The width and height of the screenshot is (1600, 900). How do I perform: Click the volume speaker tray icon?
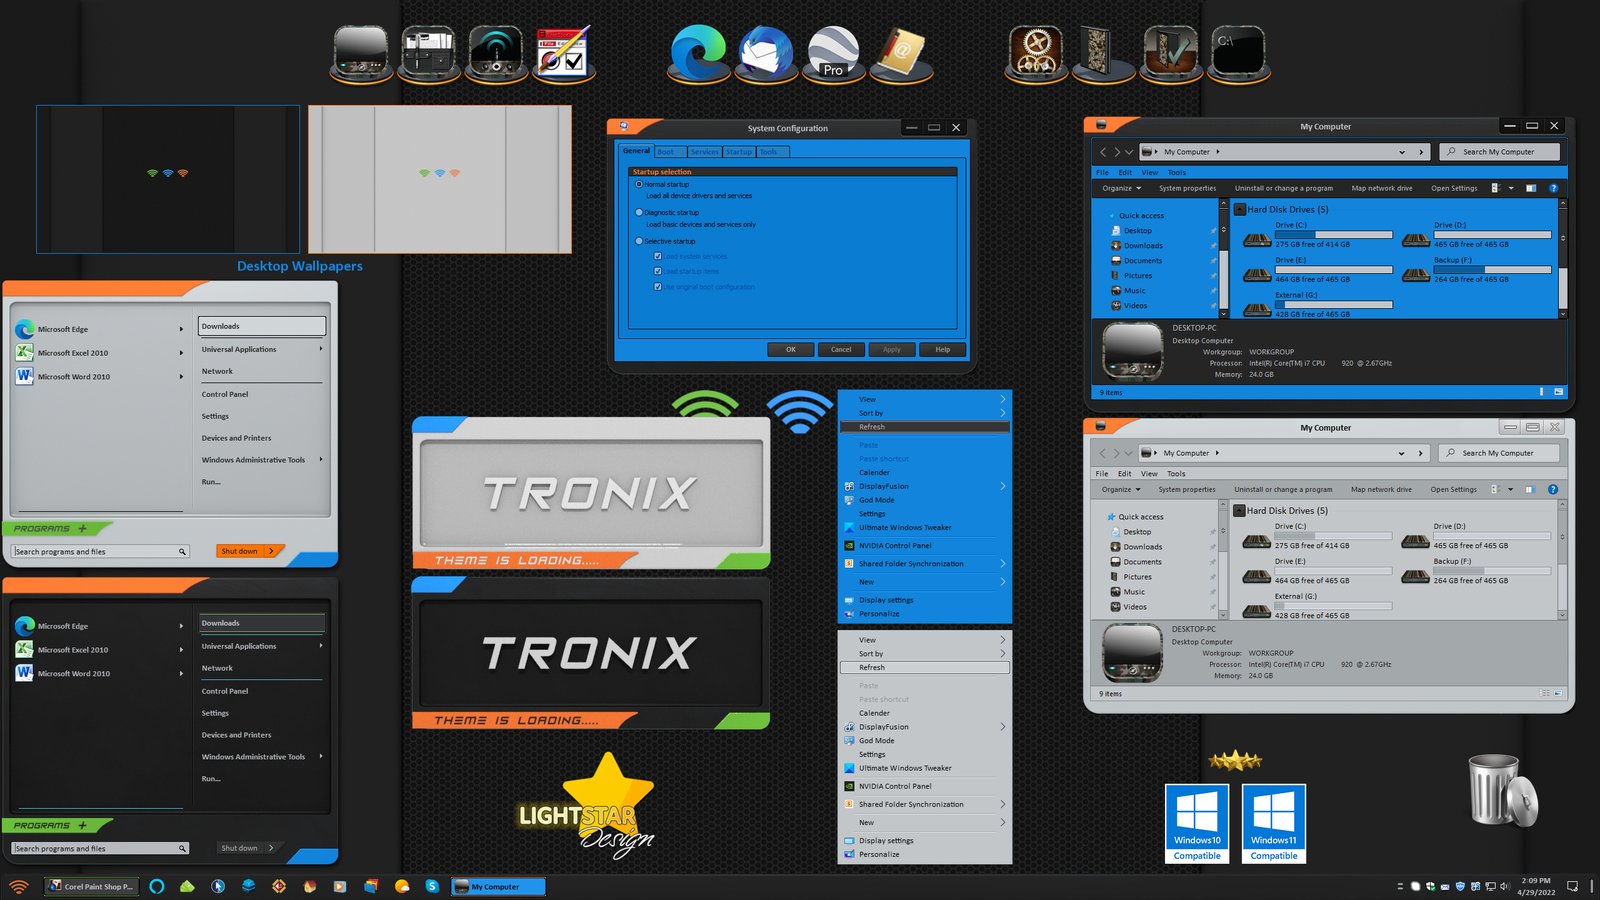(x=1503, y=886)
